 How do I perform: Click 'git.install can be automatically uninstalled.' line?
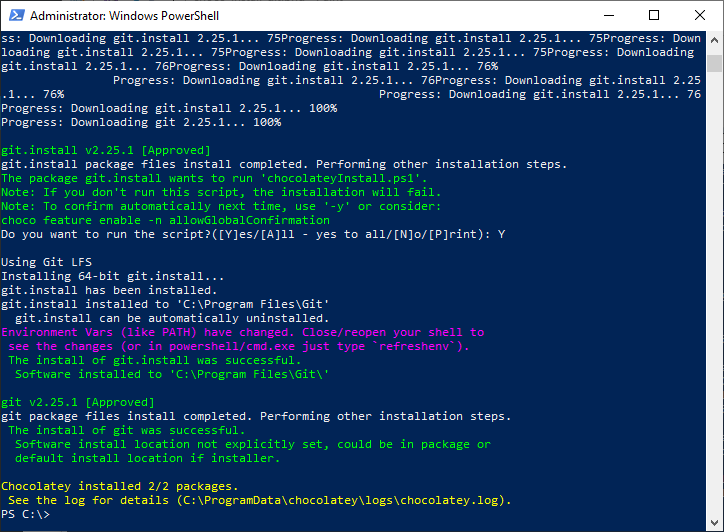click(172, 318)
